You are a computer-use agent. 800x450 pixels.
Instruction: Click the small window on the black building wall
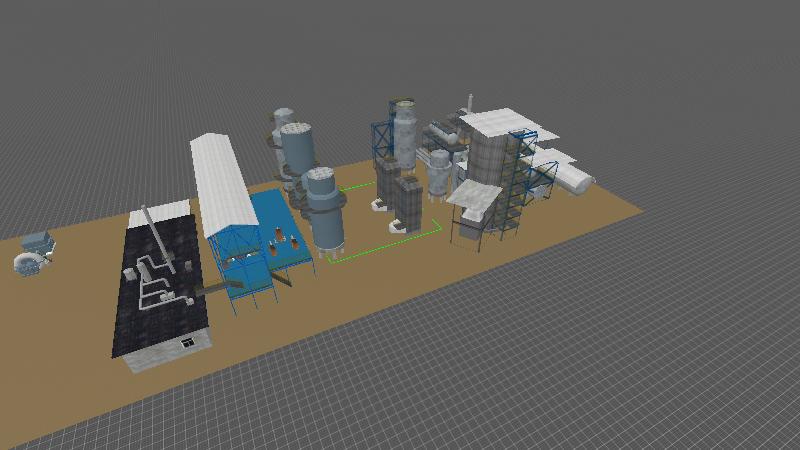[x=187, y=342]
